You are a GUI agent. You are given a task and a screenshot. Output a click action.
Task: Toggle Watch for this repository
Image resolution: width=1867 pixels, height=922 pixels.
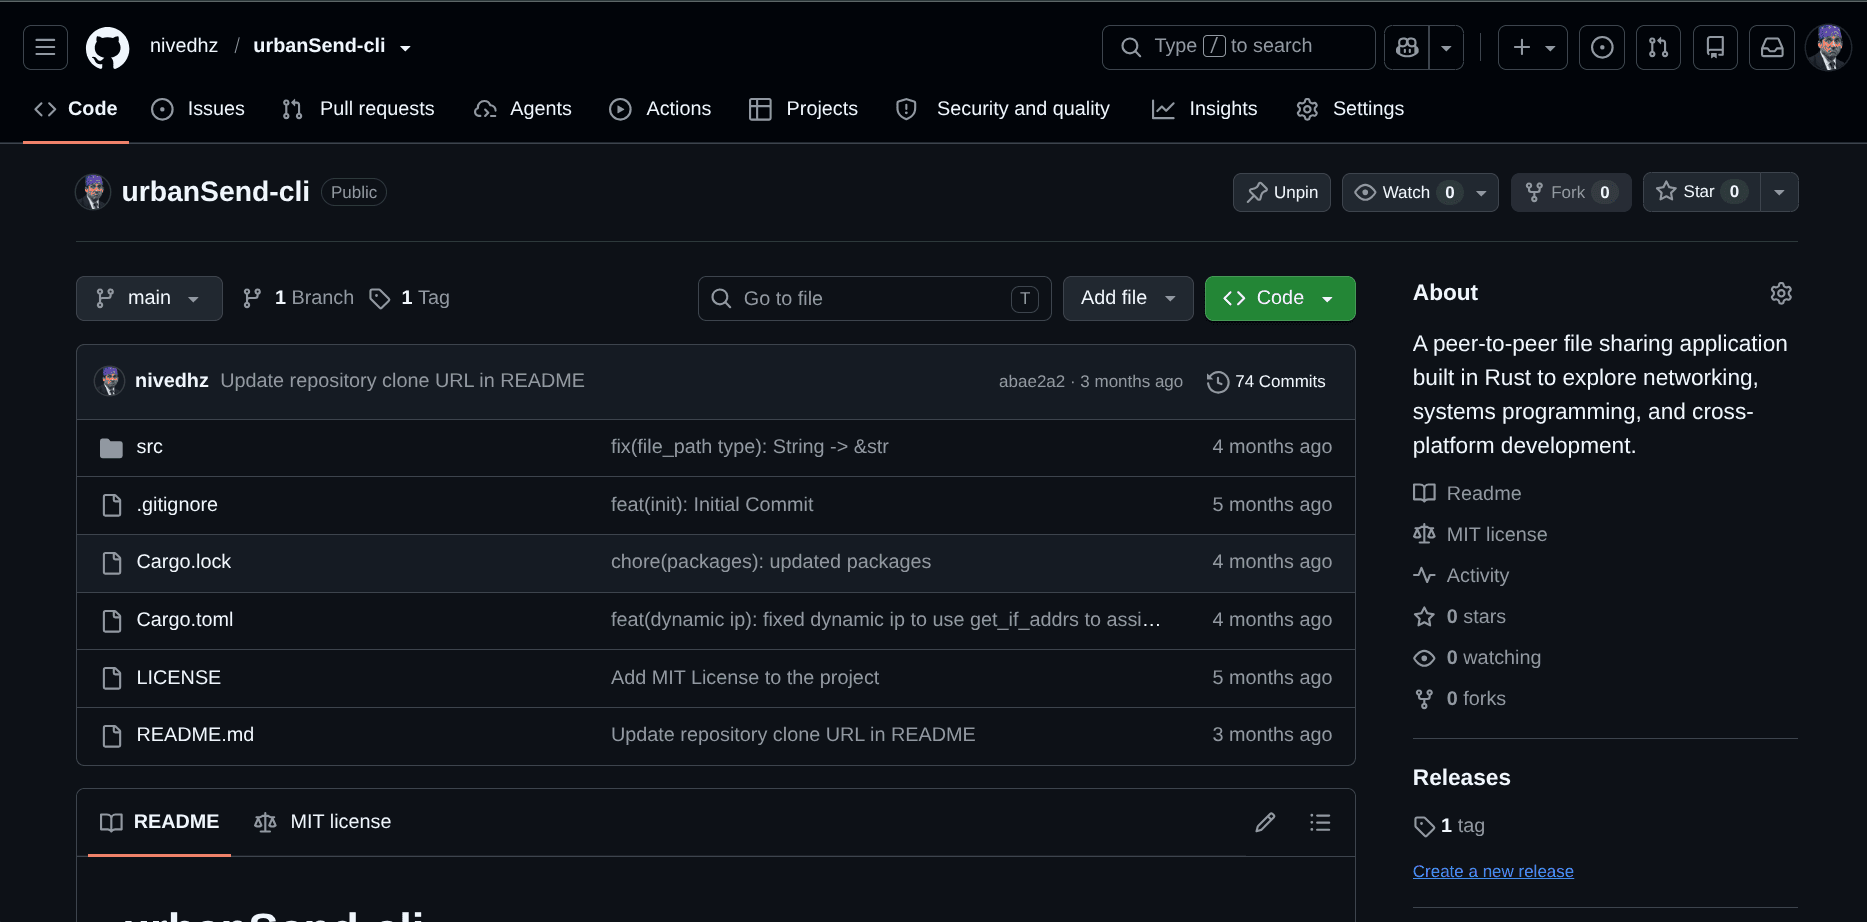point(1420,192)
